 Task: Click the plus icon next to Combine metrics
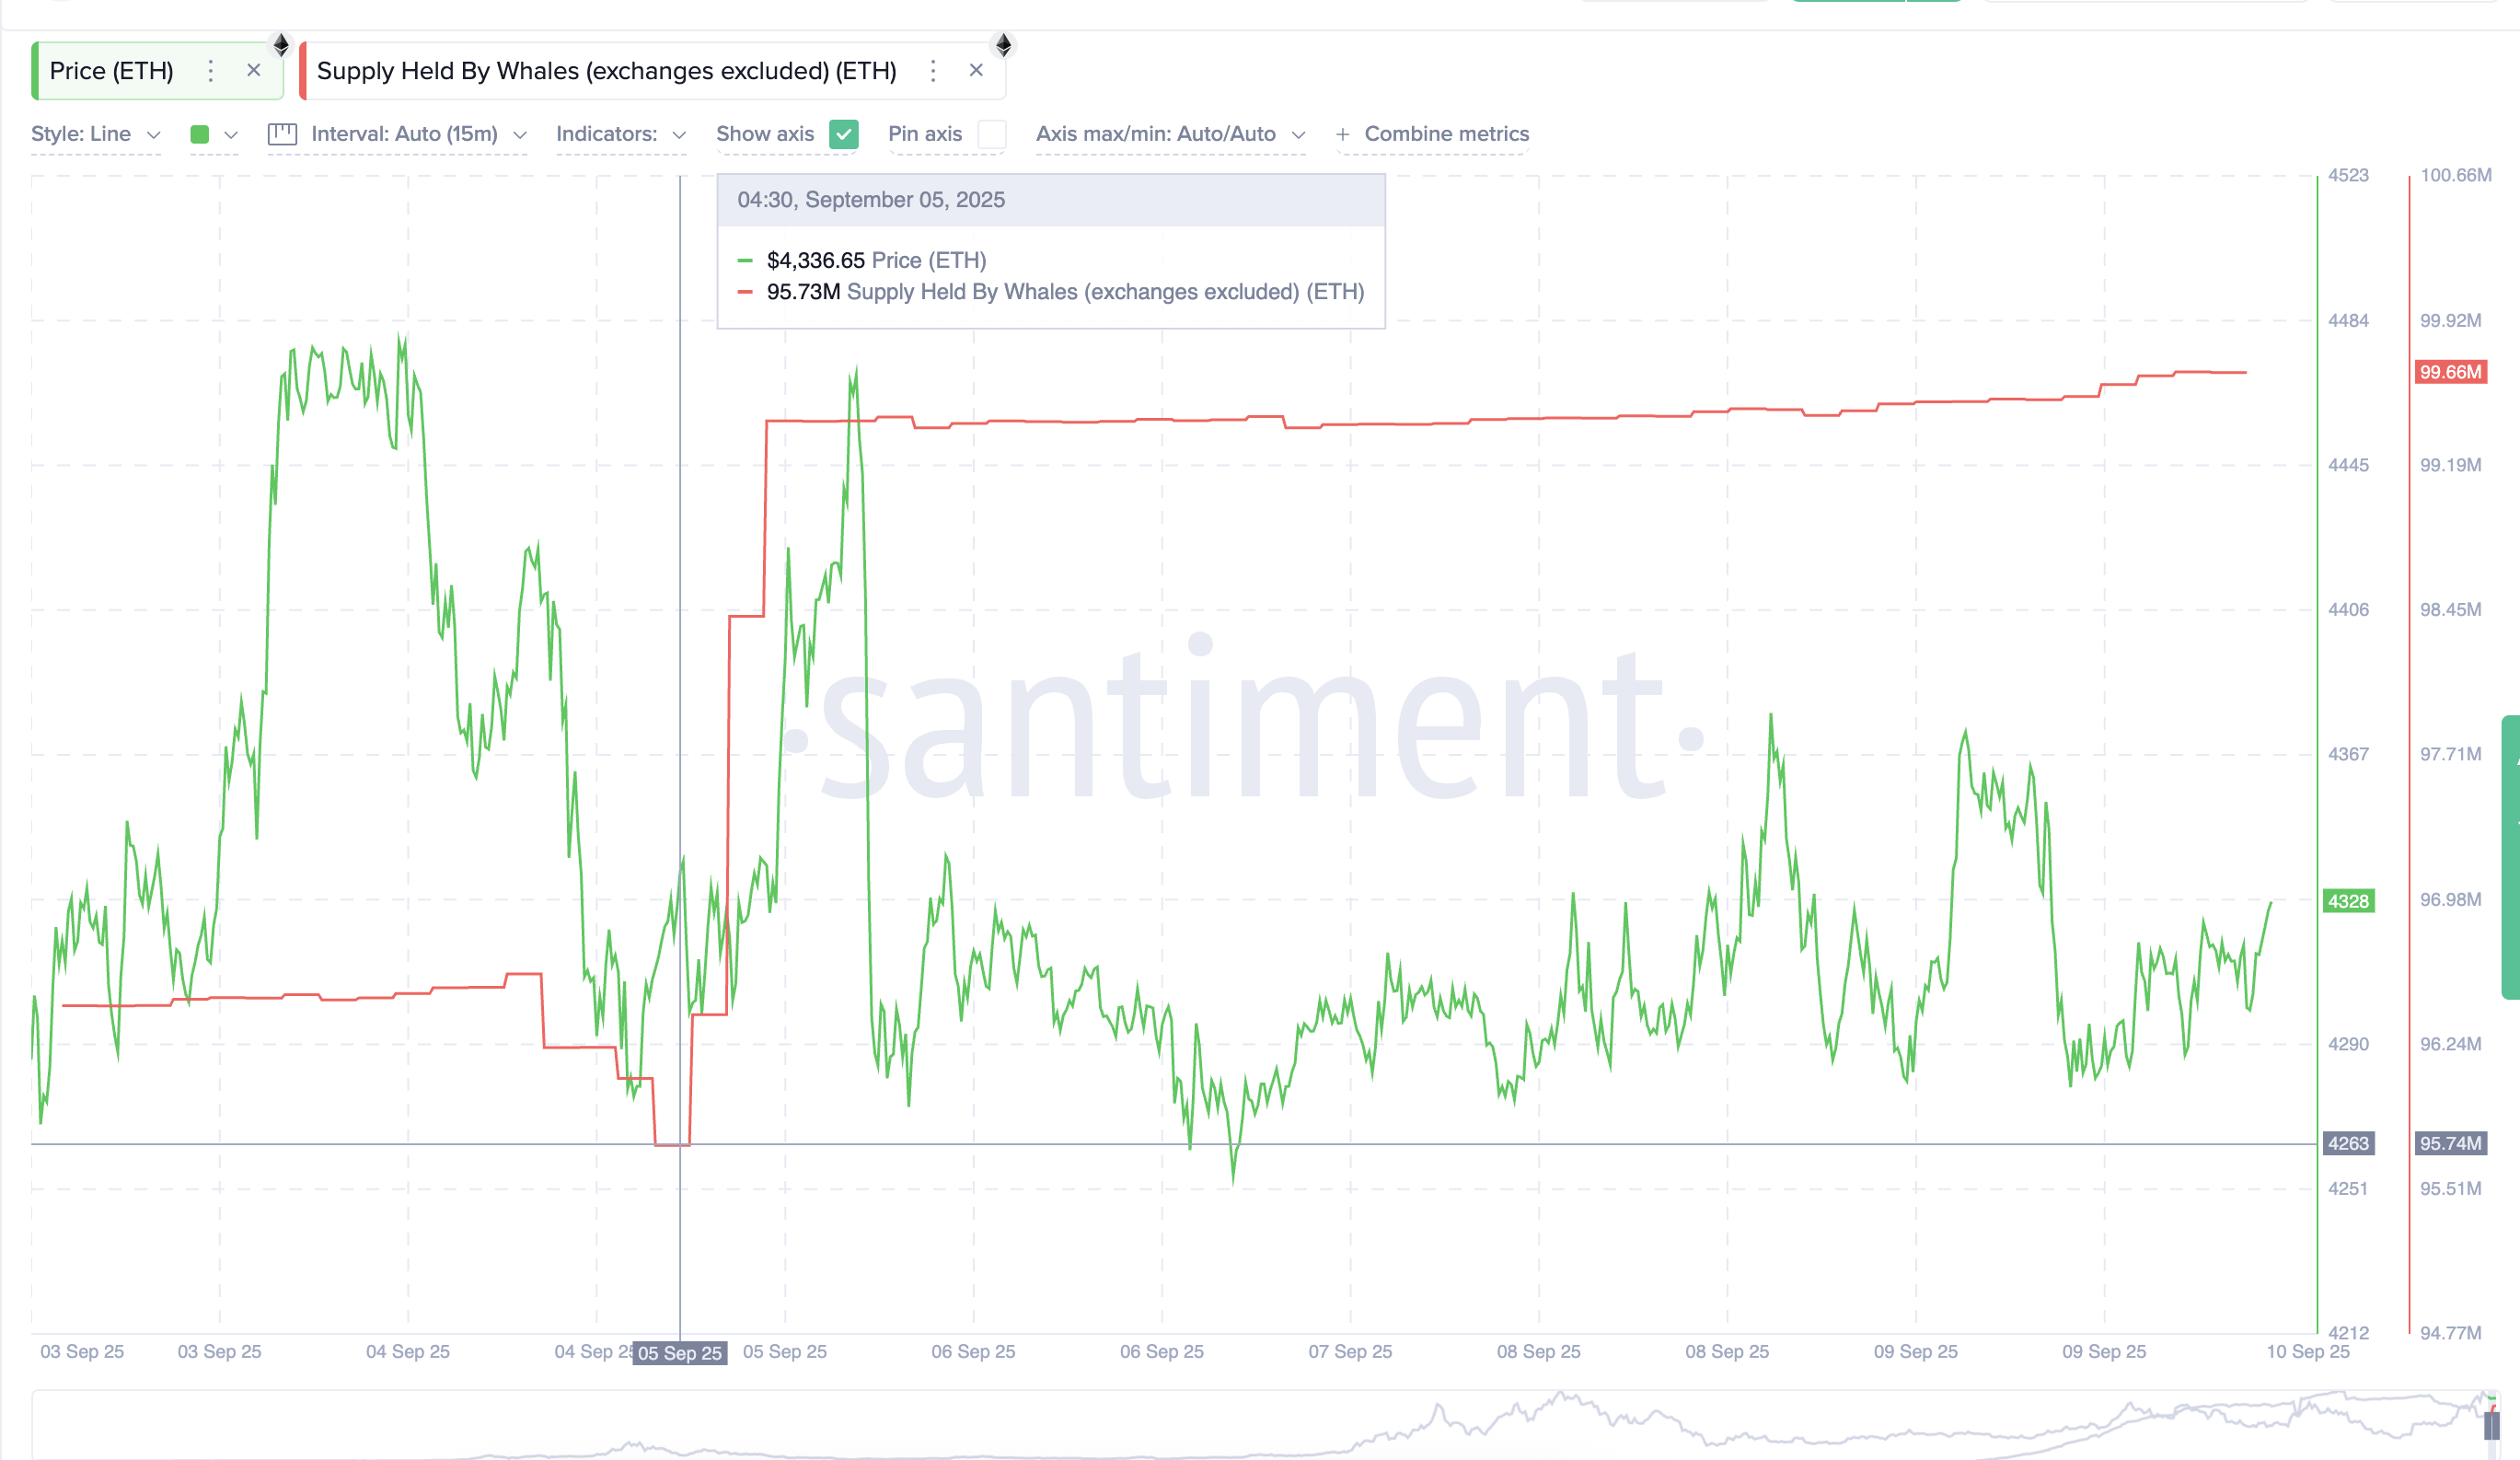(x=1343, y=134)
